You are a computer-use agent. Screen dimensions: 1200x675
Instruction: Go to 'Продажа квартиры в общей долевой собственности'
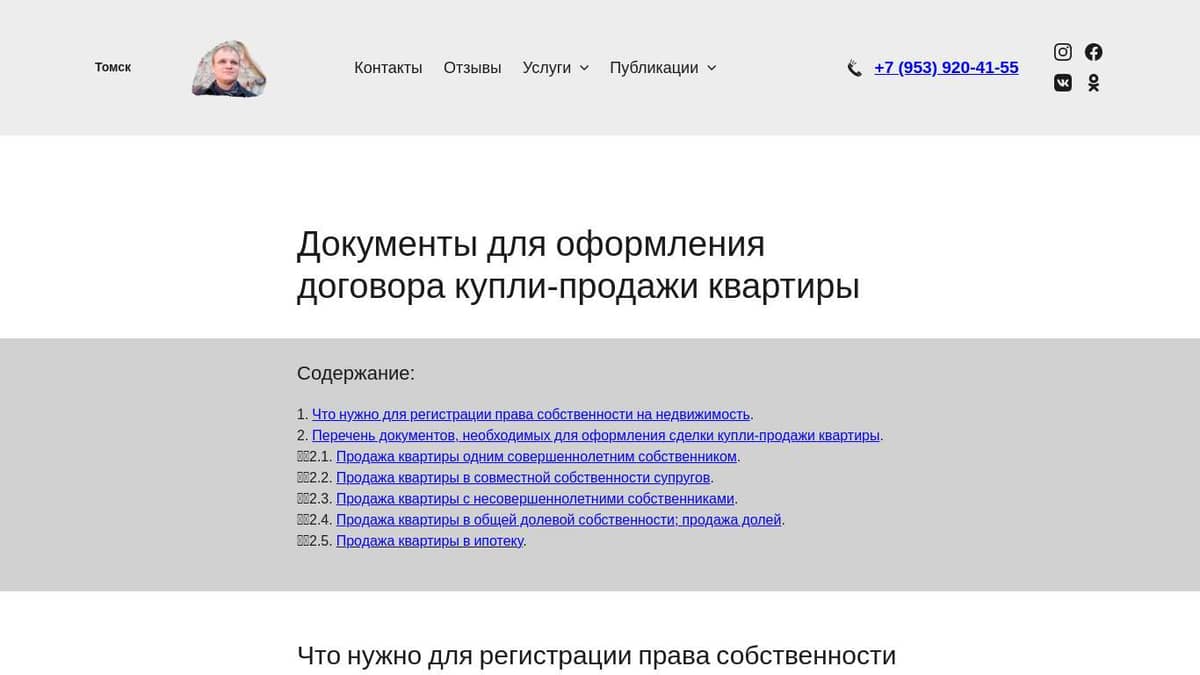[x=559, y=520]
